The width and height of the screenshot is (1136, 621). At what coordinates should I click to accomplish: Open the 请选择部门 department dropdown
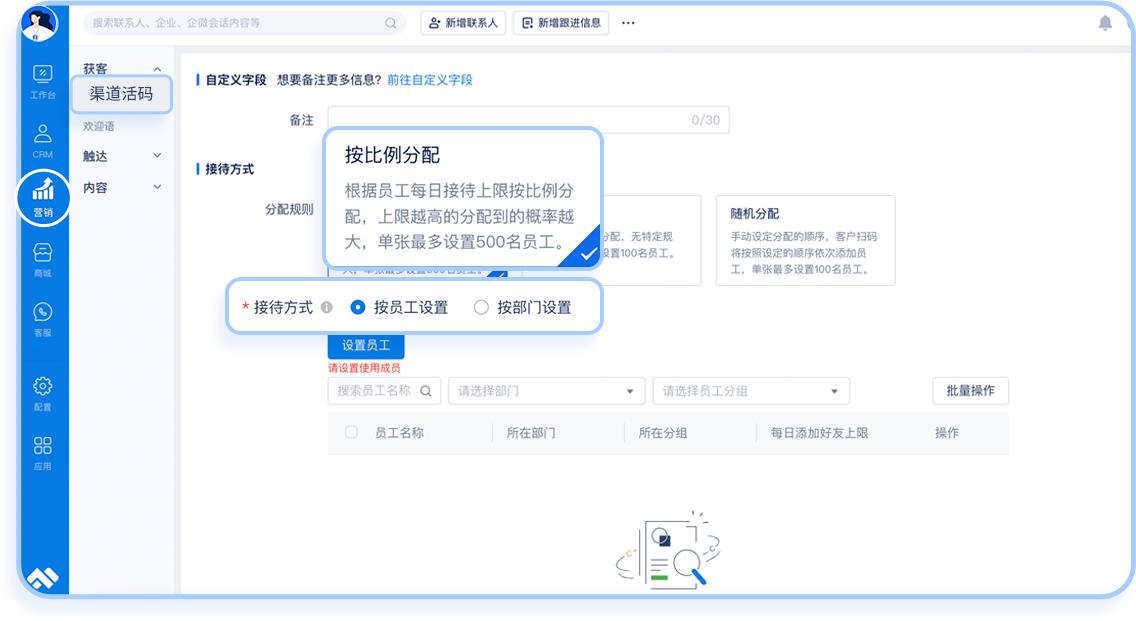[x=546, y=390]
